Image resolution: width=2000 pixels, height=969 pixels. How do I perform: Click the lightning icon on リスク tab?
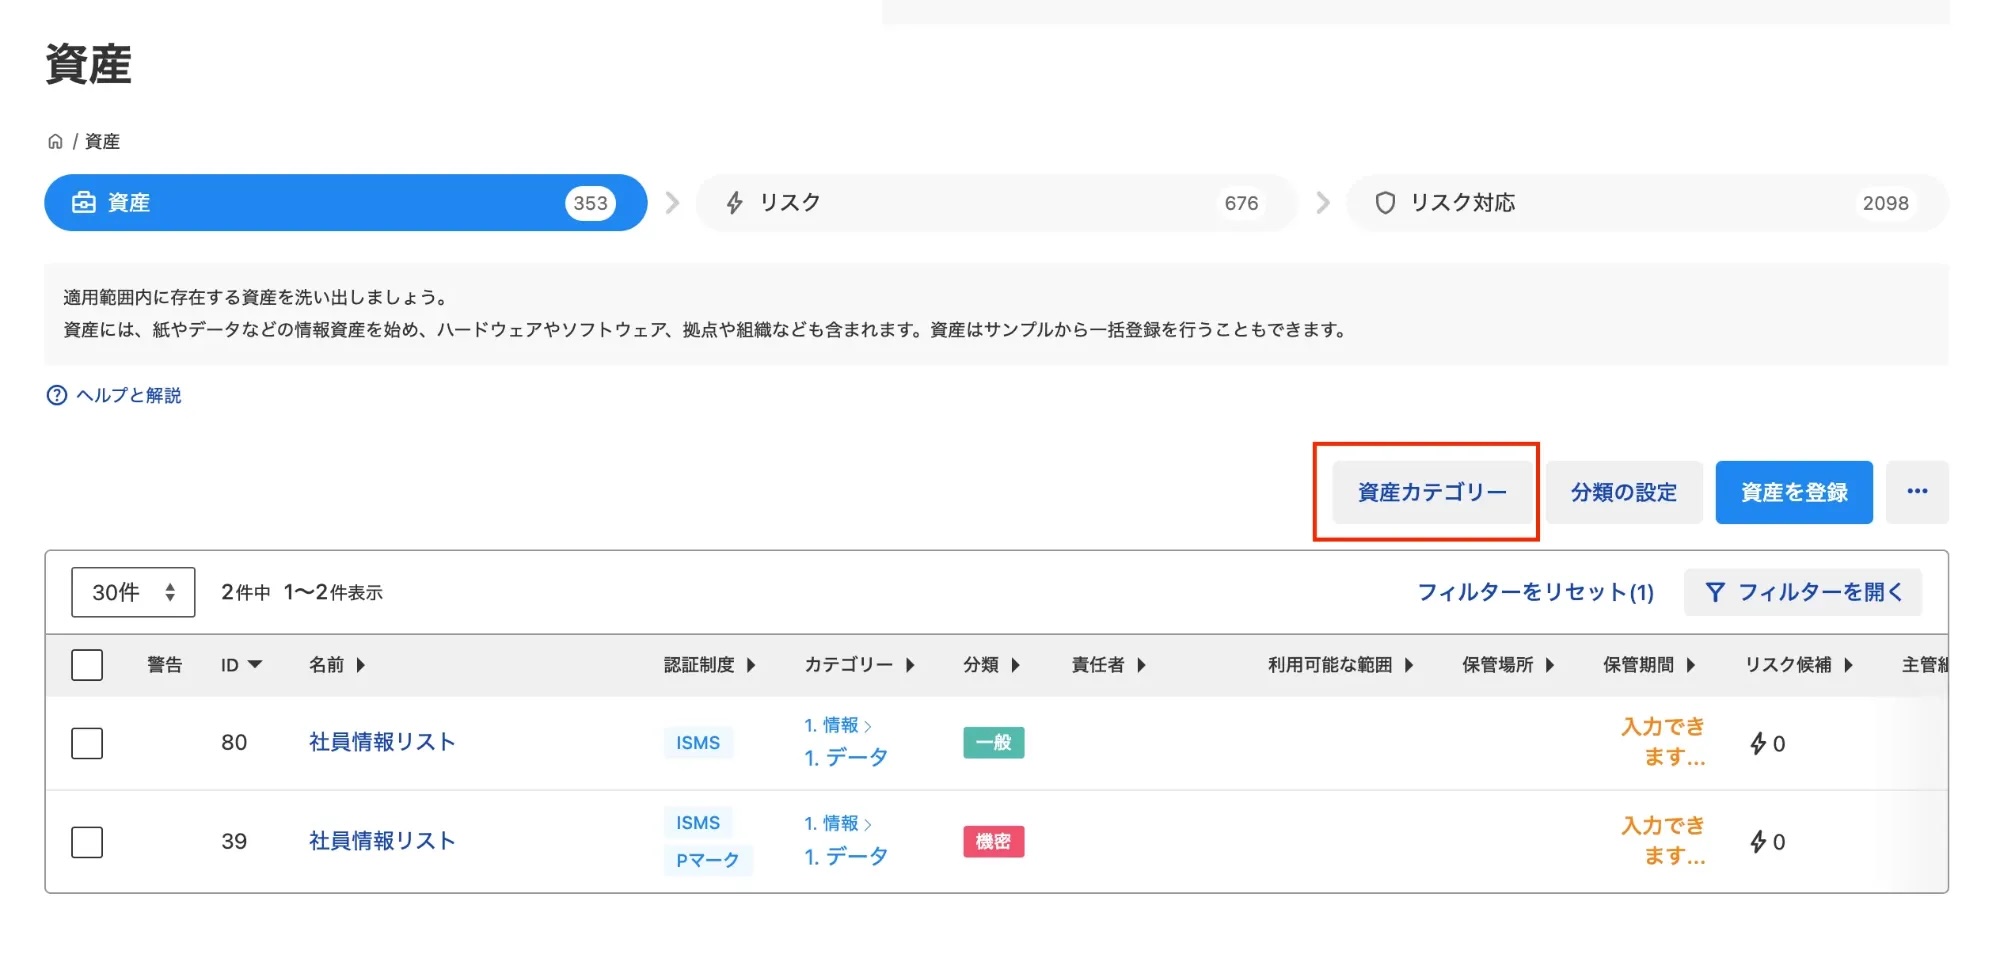pos(735,203)
